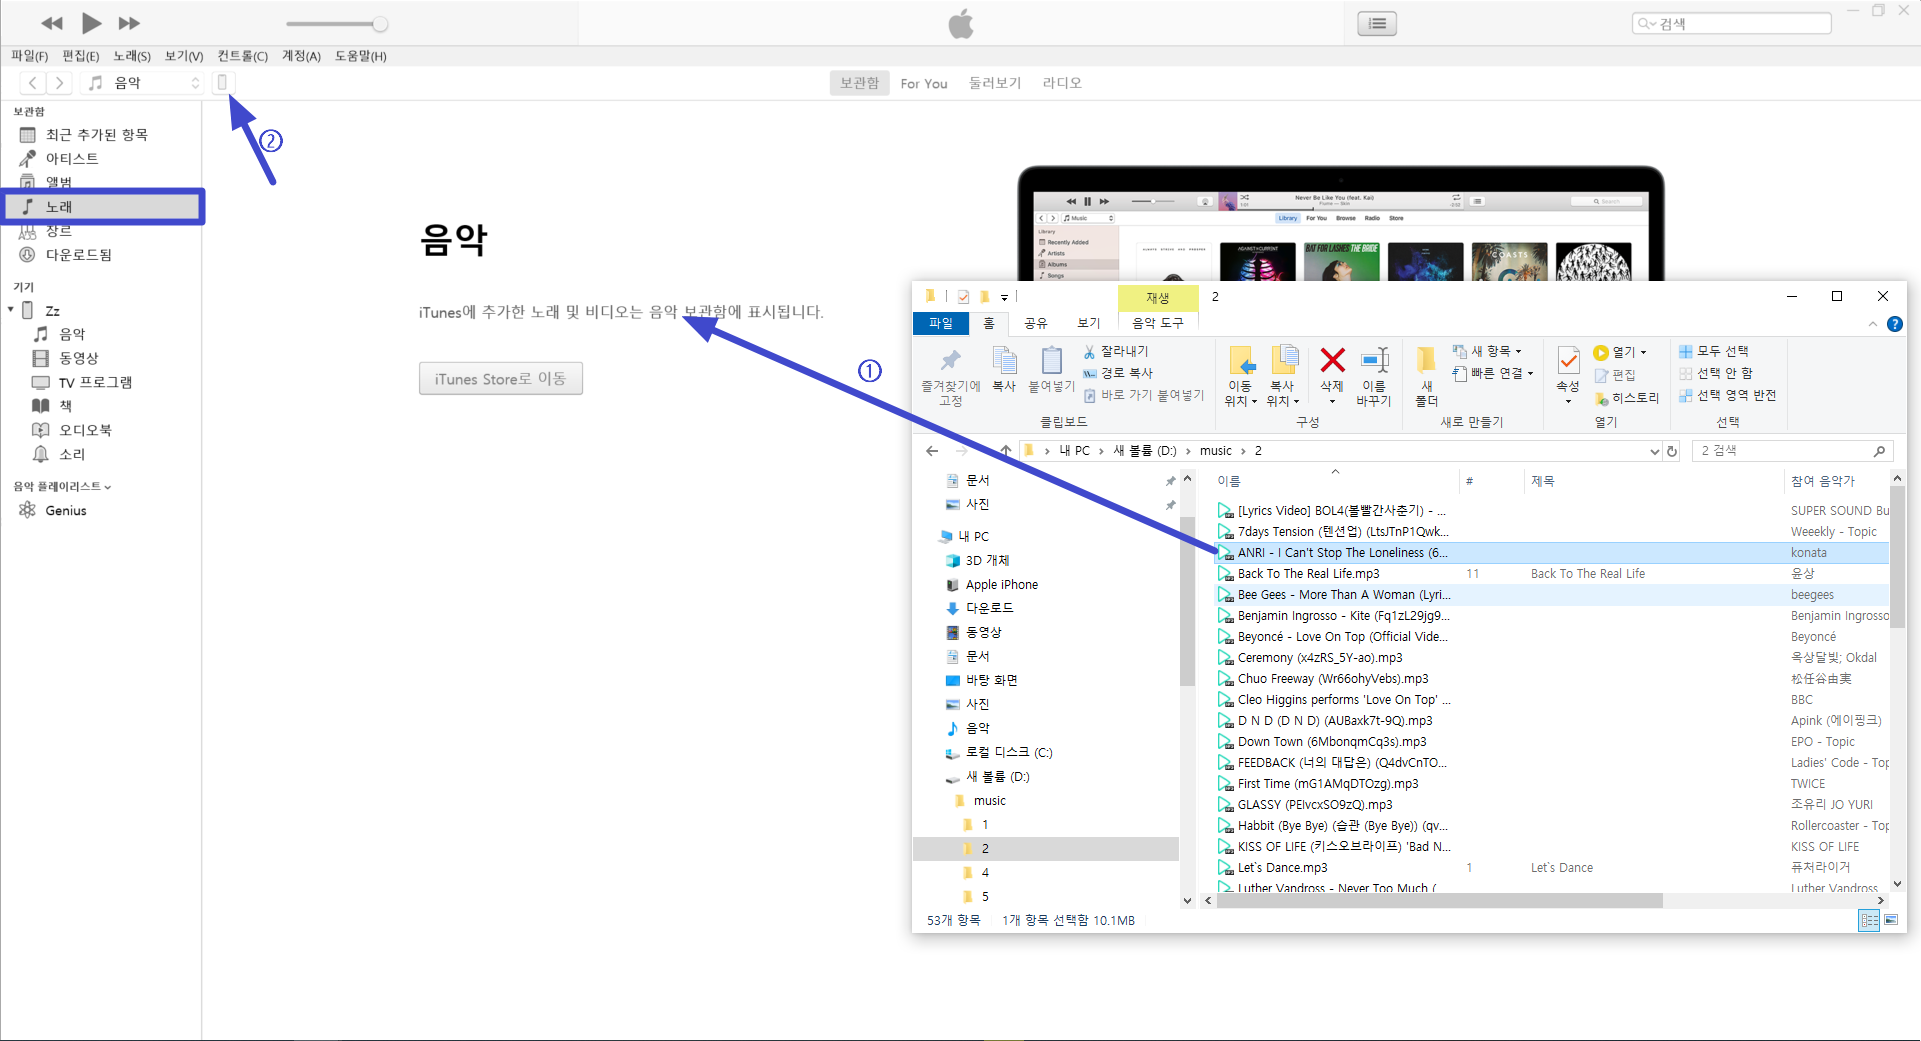Select folder 4 in navigation tree
Viewport: 1921px width, 1041px height.
pos(985,873)
